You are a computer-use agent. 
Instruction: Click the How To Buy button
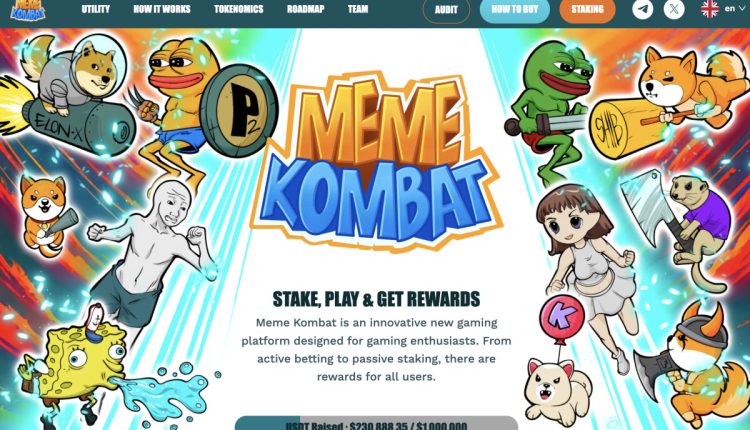click(515, 10)
